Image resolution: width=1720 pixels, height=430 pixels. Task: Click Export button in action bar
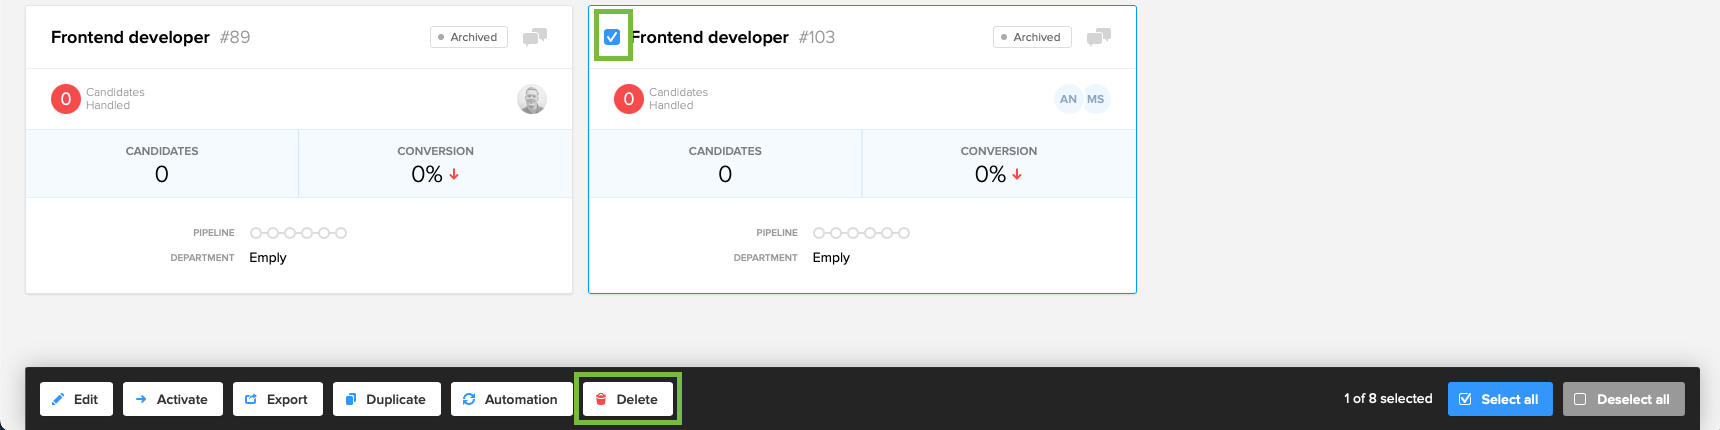pos(277,399)
